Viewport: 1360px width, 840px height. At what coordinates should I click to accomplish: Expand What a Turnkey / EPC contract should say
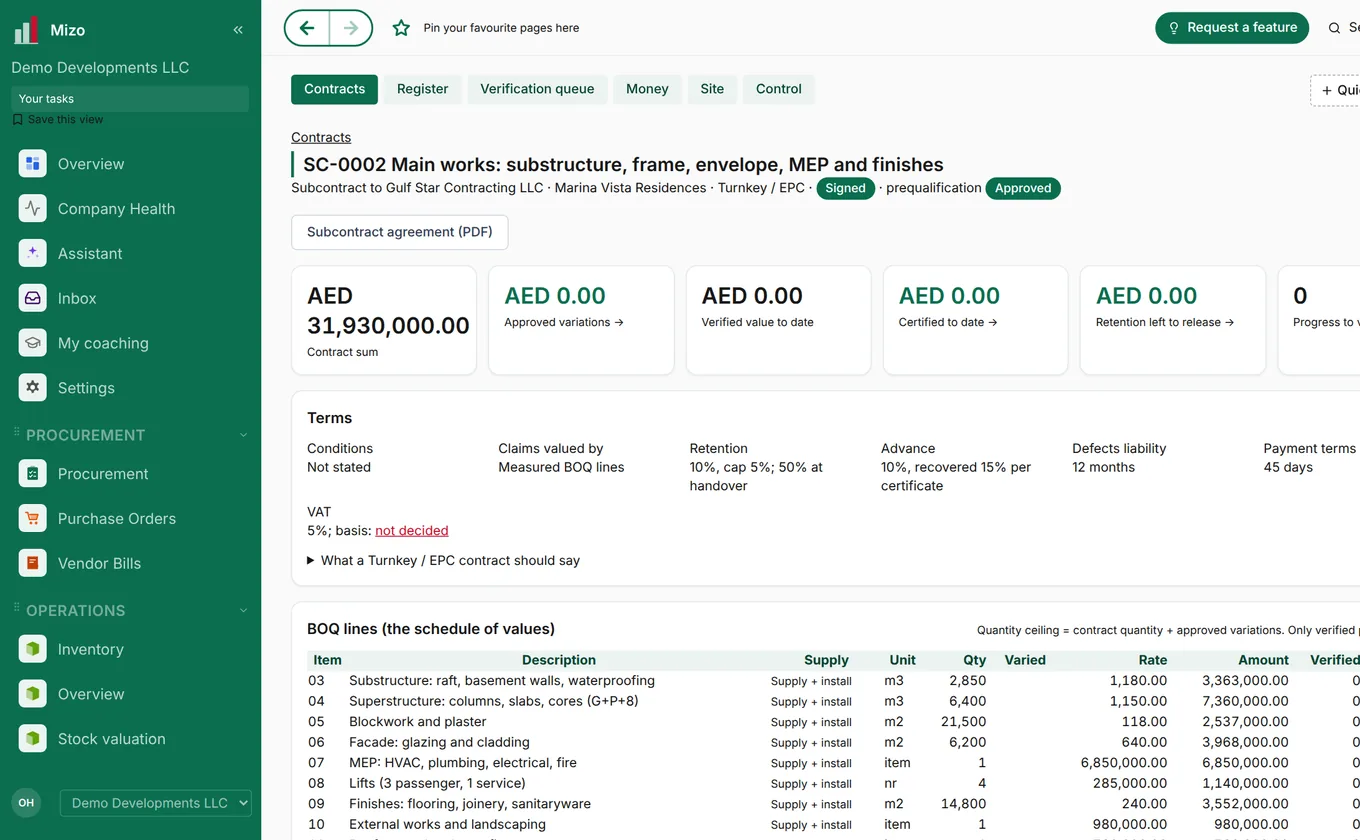[x=443, y=561]
